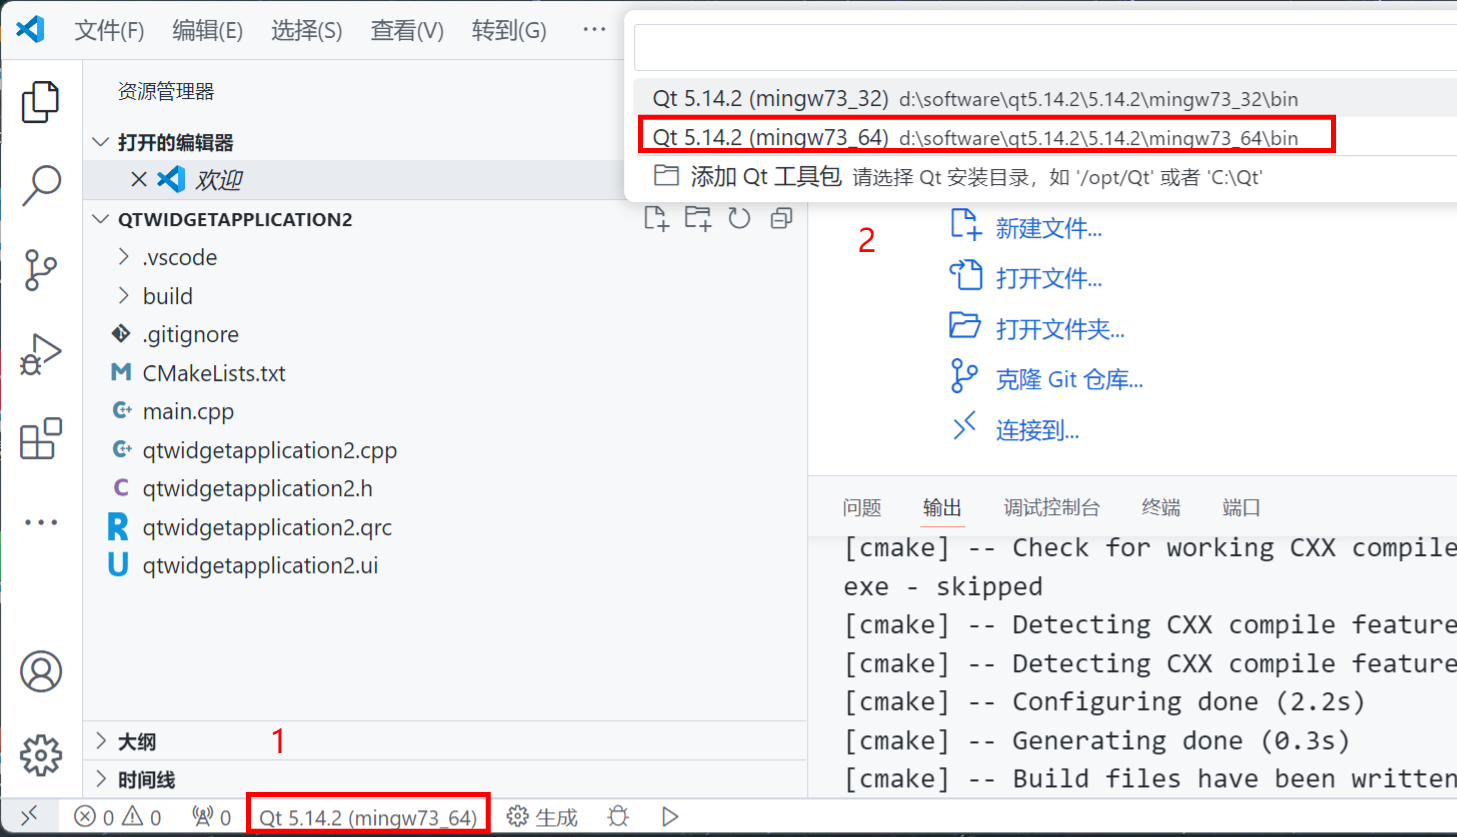The height and width of the screenshot is (837, 1457).
Task: Run target via play icon in status bar
Action: tap(670, 817)
